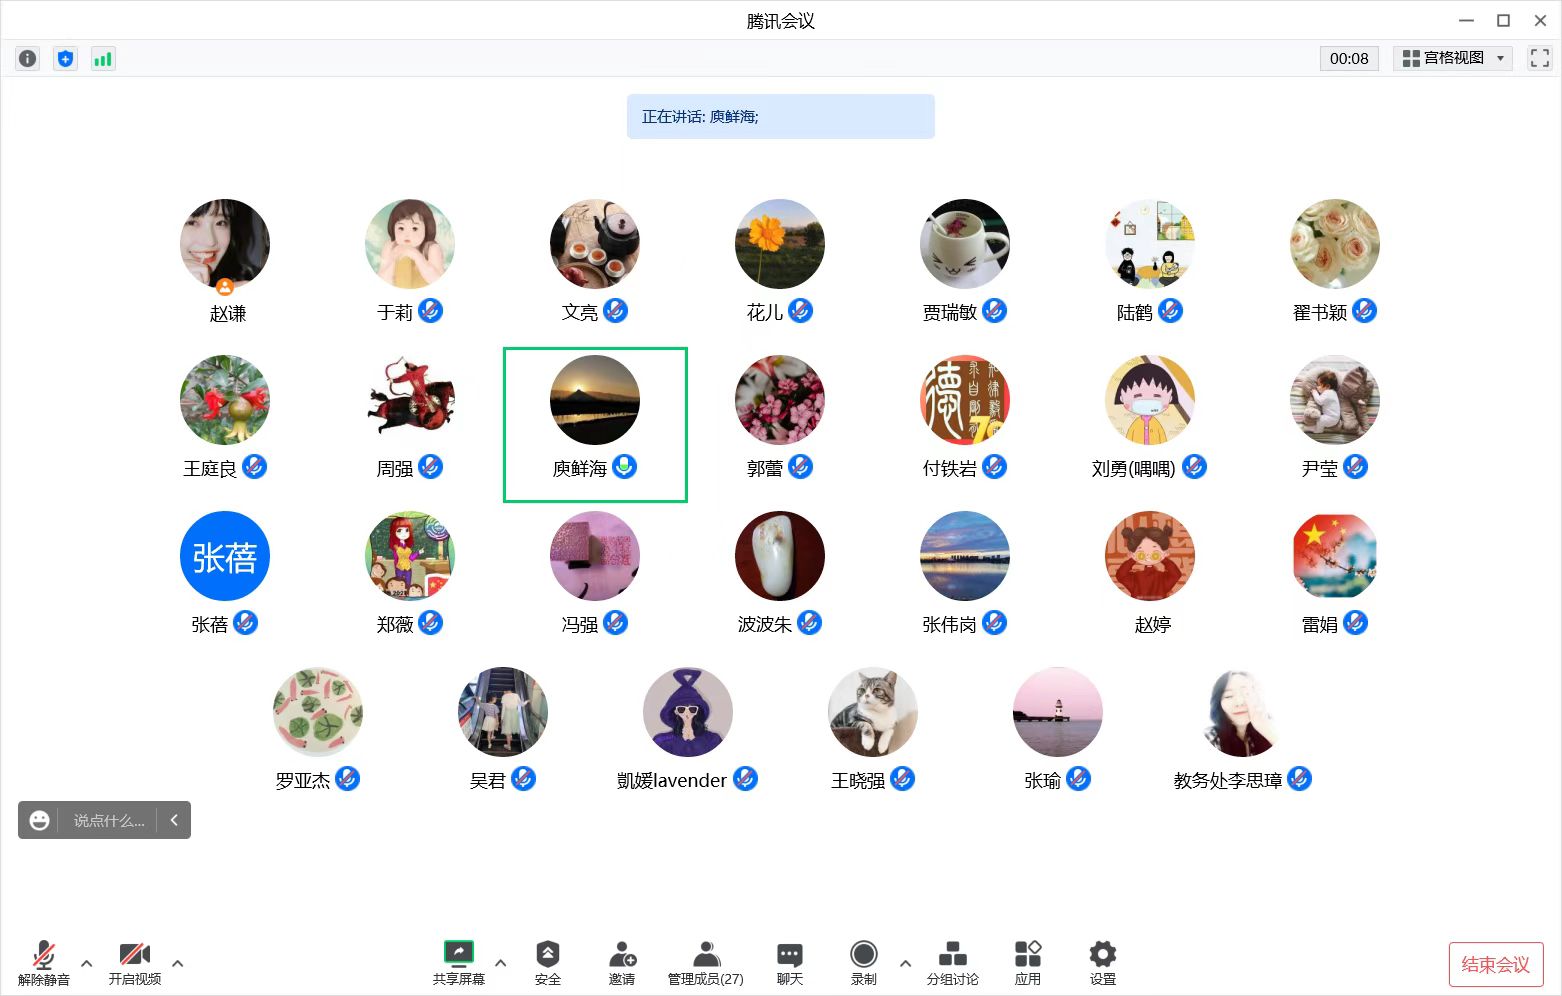Collapse the chat input bar arrow
Image resolution: width=1562 pixels, height=996 pixels.
(x=174, y=820)
